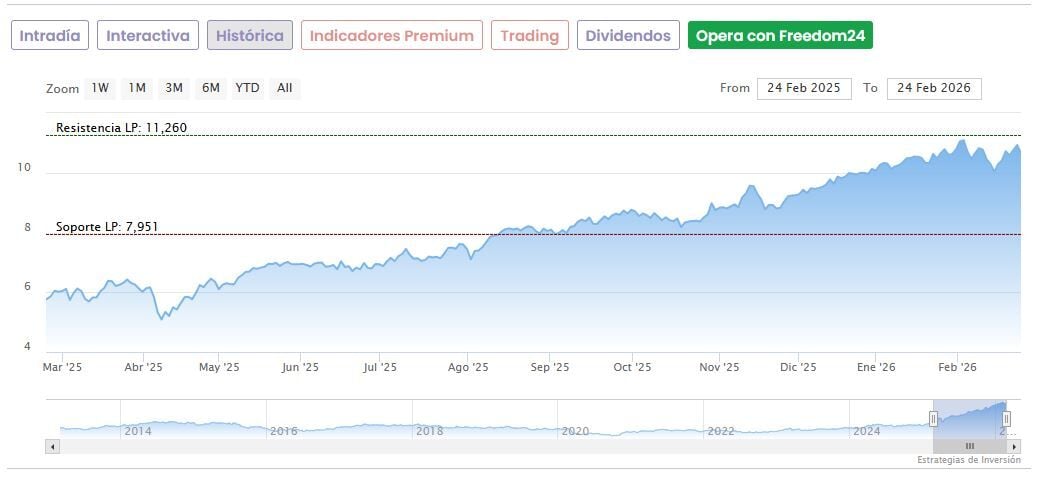Set zoom to 6M
The width and height of the screenshot is (1038, 478).
tap(210, 88)
